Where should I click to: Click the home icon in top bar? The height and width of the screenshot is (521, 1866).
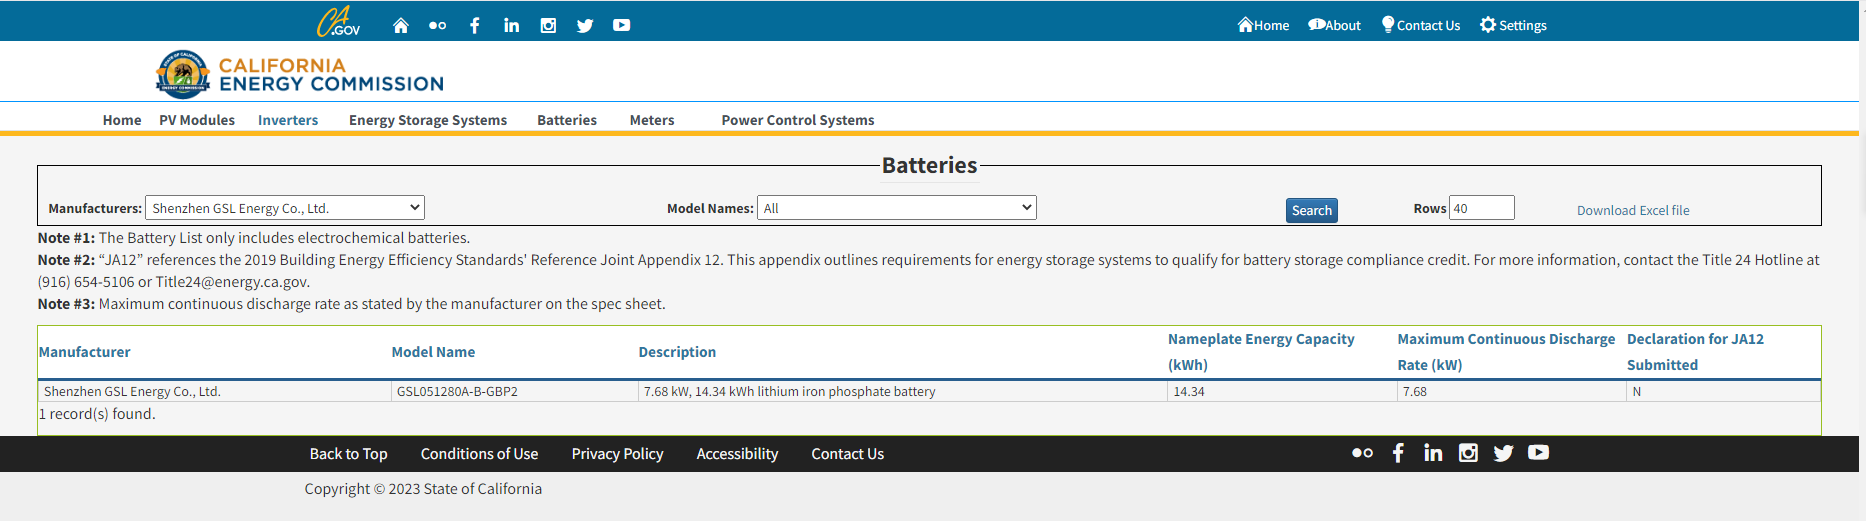coord(400,25)
